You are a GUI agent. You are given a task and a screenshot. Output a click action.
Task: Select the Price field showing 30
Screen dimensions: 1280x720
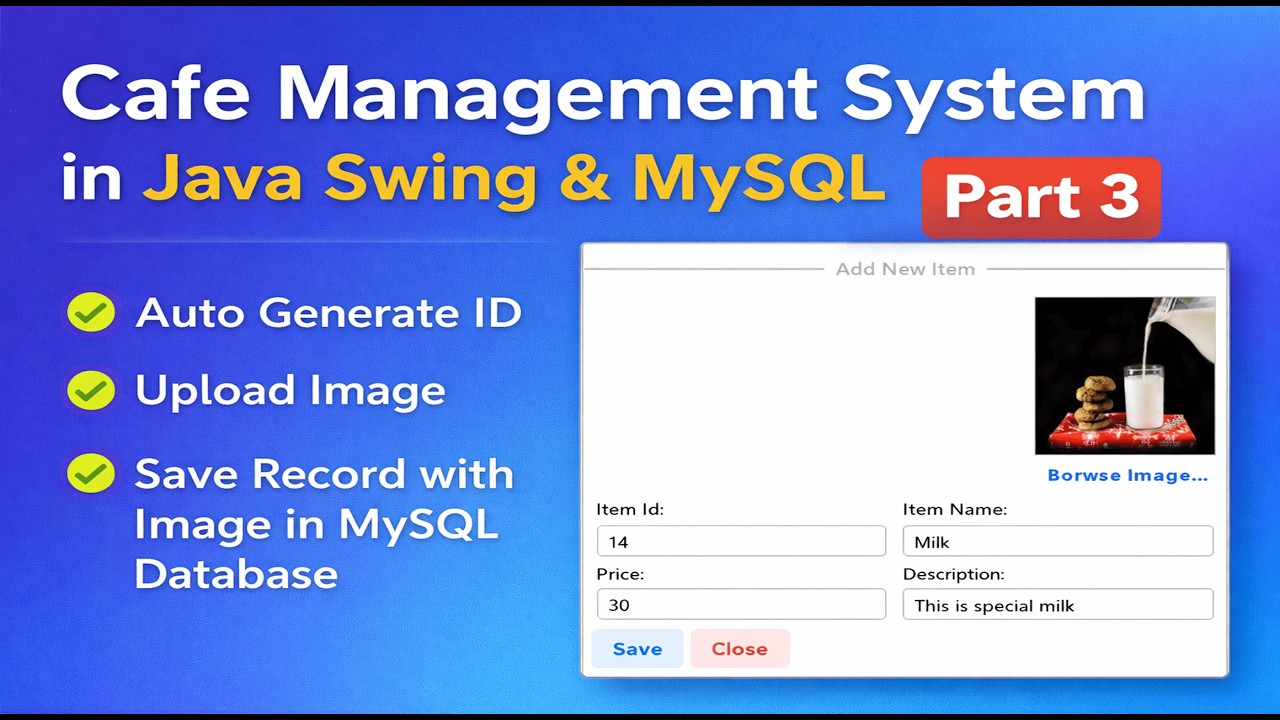(741, 604)
